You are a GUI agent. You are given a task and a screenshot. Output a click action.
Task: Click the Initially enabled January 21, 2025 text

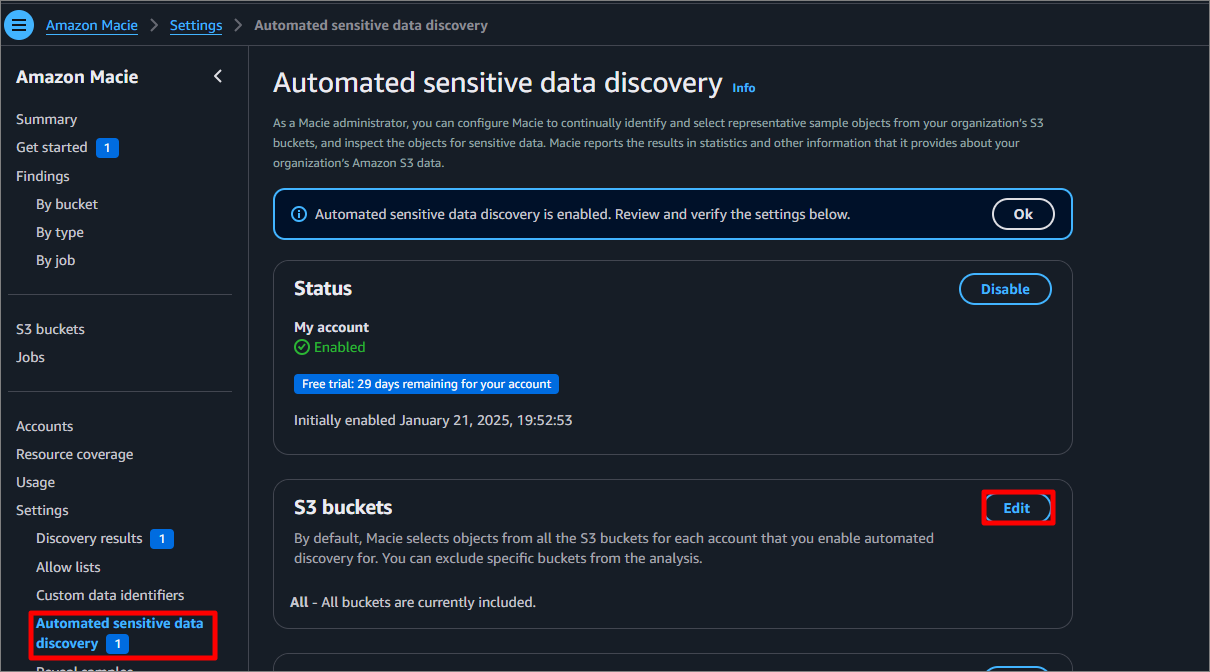pos(433,420)
